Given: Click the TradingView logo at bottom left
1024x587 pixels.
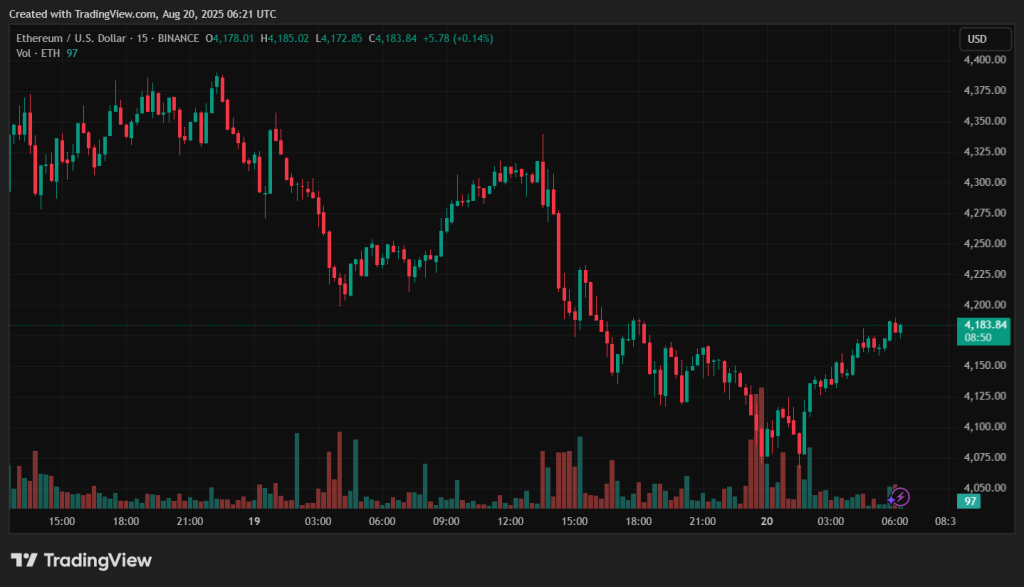Looking at the screenshot, I should point(26,561).
